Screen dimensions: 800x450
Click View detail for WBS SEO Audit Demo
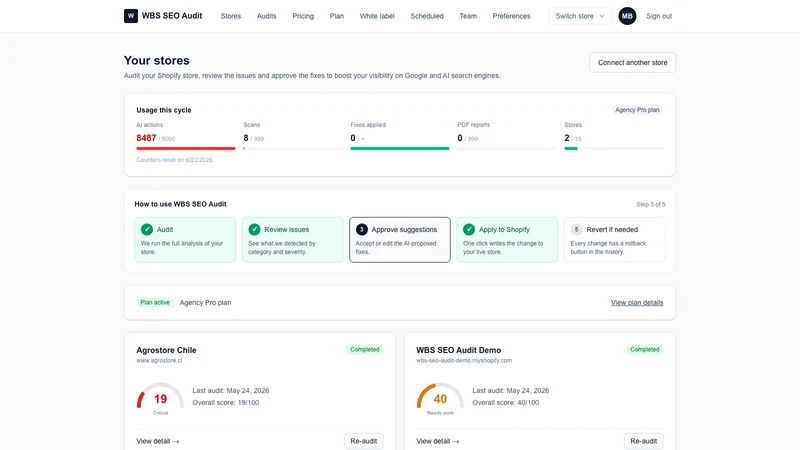[x=438, y=441]
